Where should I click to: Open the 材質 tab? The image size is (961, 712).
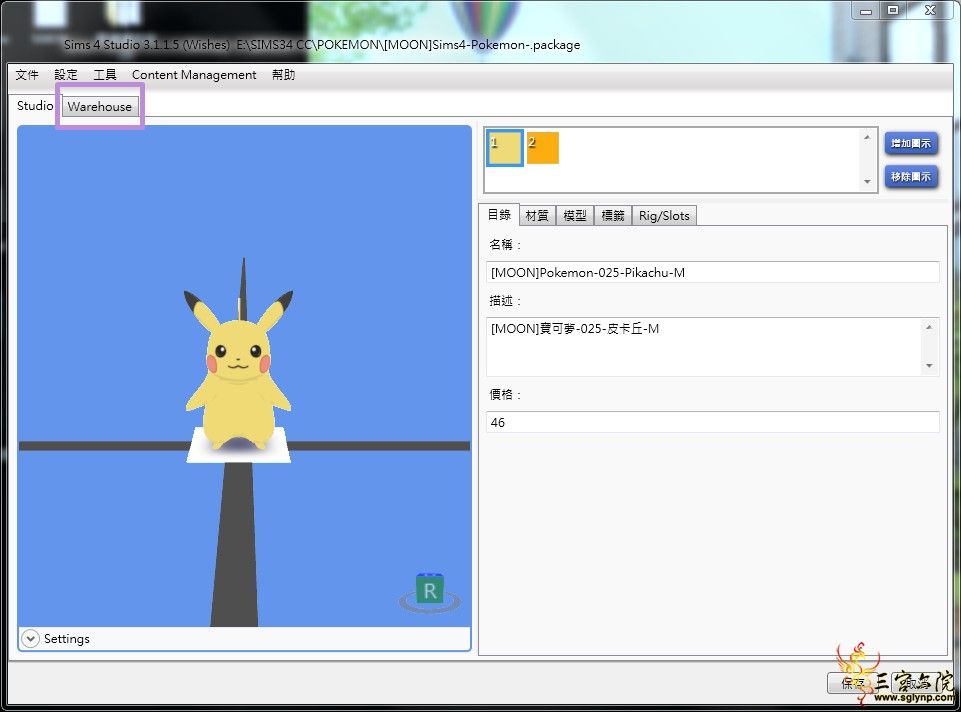click(537, 216)
